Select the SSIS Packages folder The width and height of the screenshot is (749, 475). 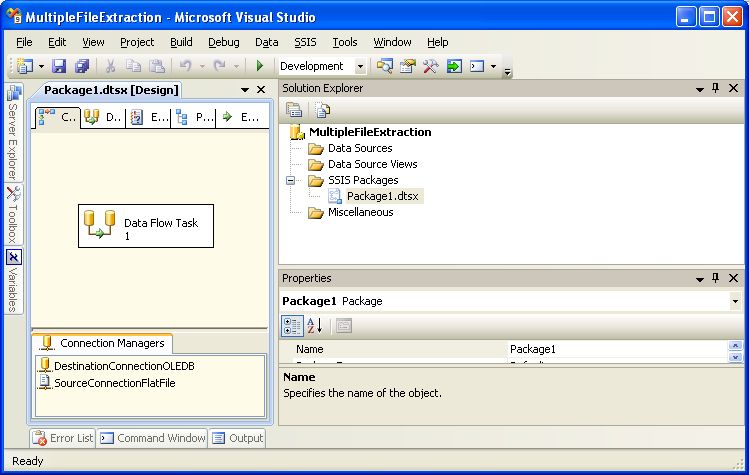click(363, 180)
